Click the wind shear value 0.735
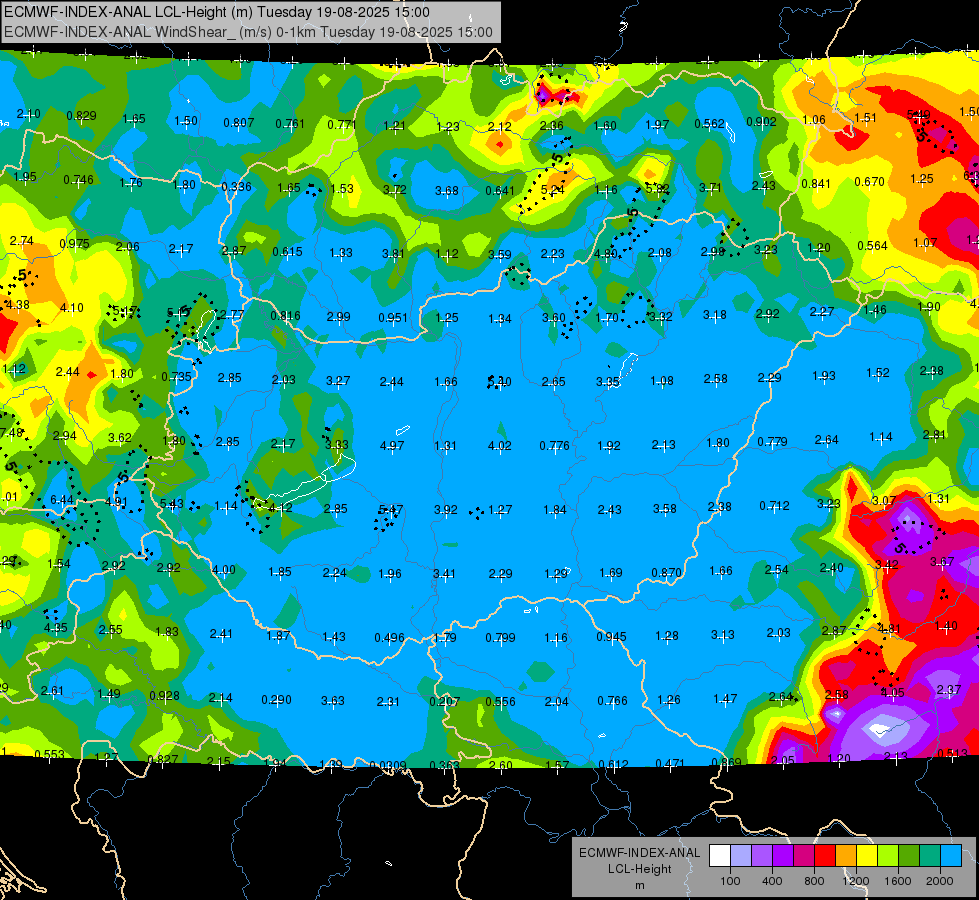 tap(176, 377)
